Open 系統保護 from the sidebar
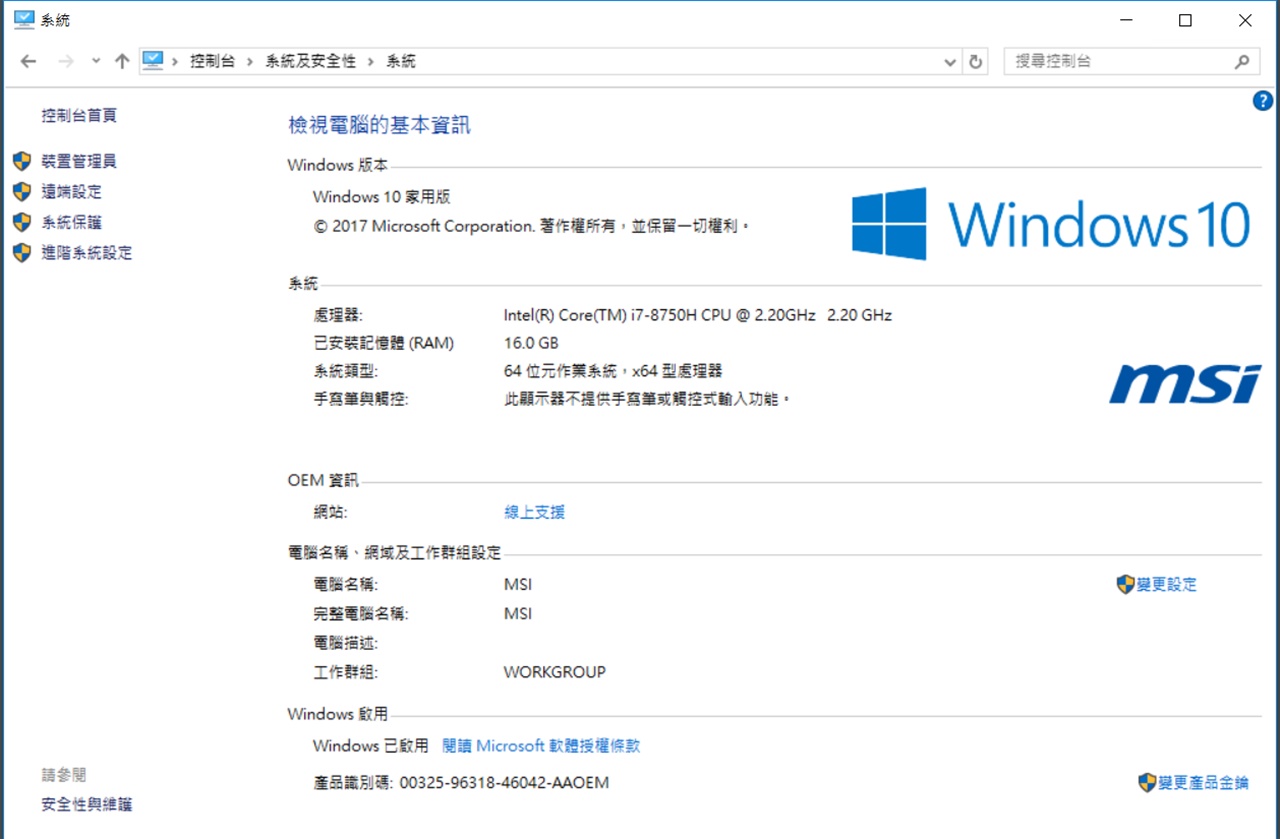 pos(71,222)
